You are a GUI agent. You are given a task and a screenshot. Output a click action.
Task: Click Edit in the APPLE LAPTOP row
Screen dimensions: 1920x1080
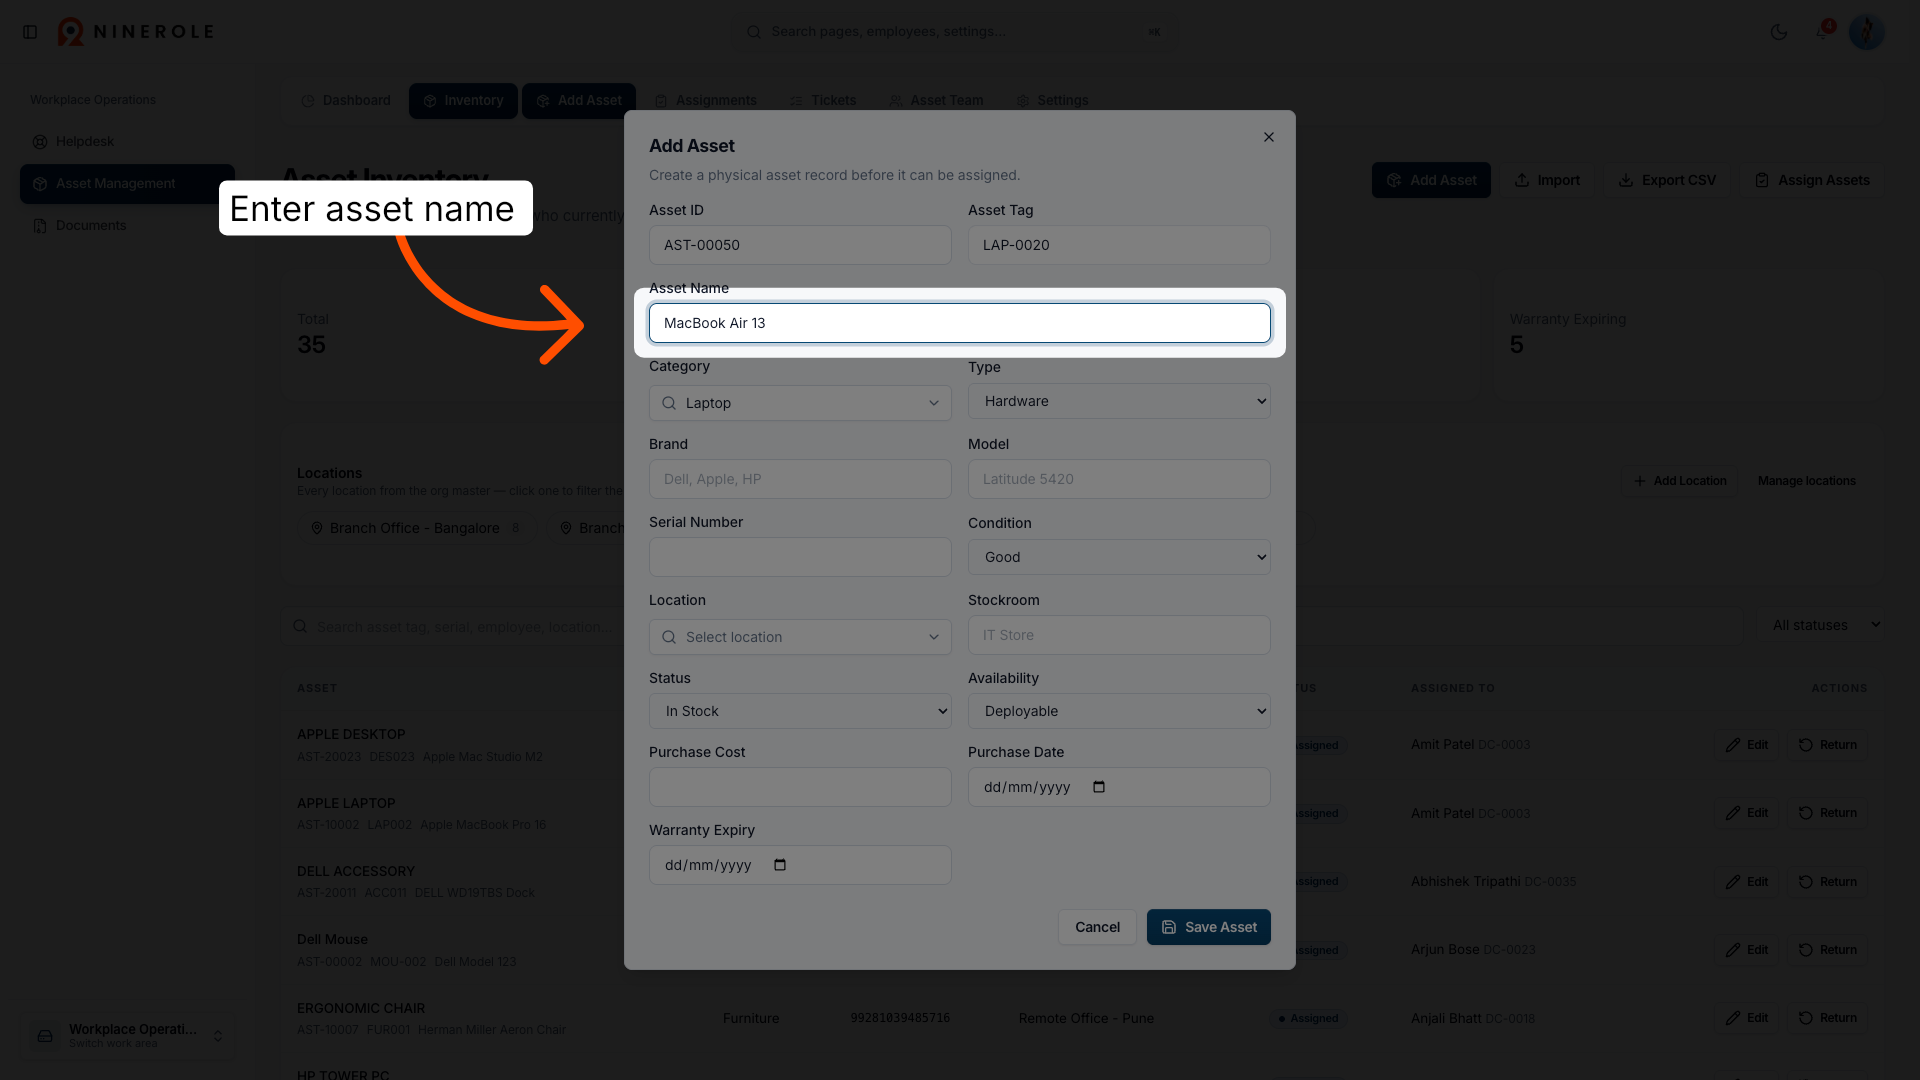[1747, 813]
